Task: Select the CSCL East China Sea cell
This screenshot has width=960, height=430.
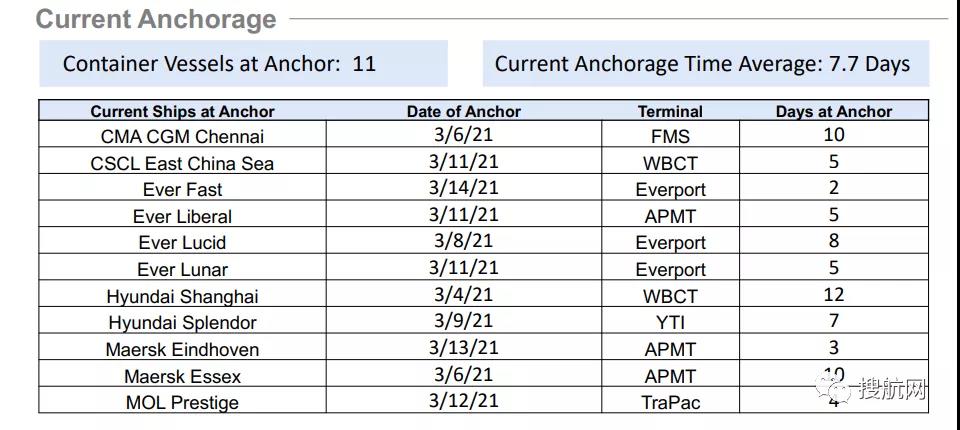Action: click(183, 163)
